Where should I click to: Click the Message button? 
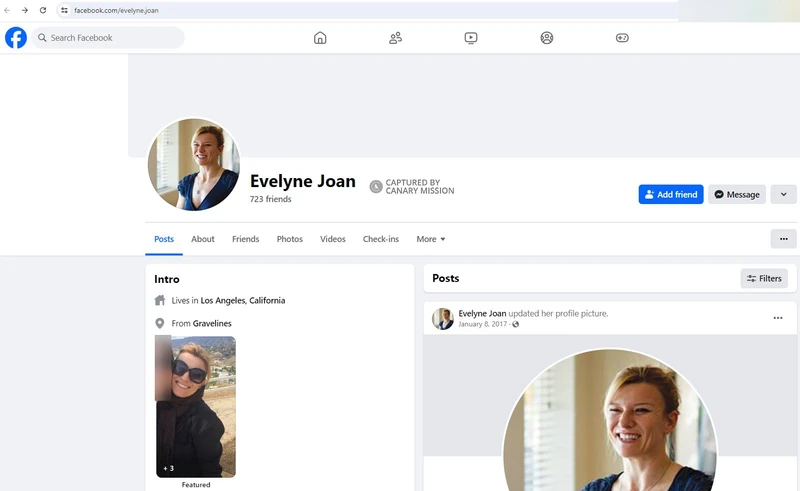[737, 194]
